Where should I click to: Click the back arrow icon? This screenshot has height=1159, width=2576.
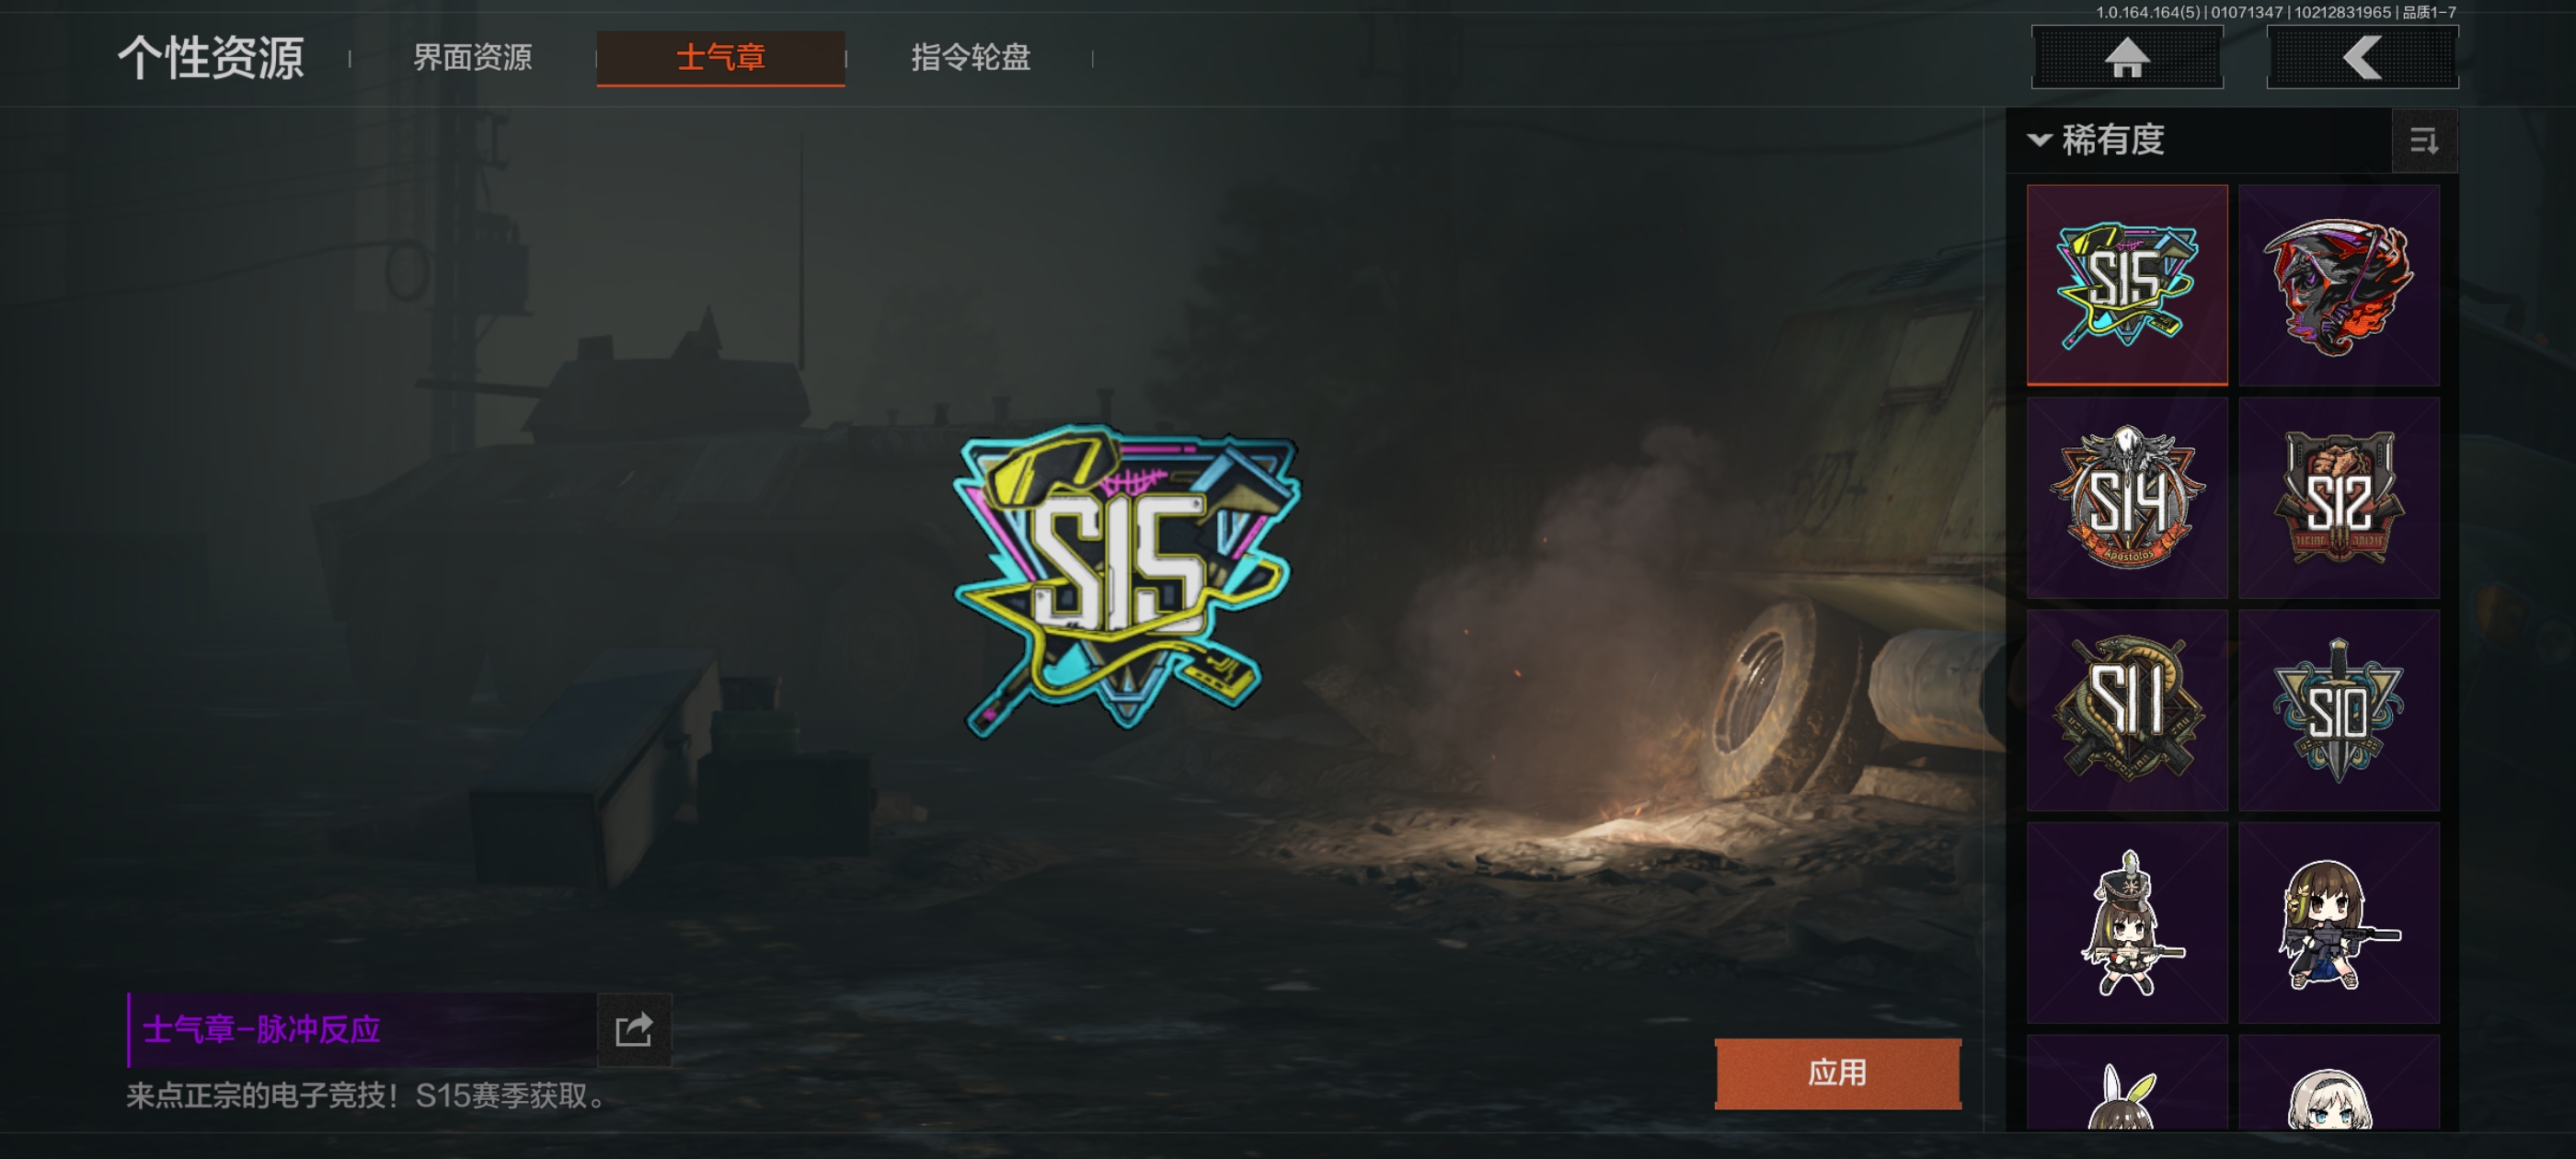click(2361, 57)
